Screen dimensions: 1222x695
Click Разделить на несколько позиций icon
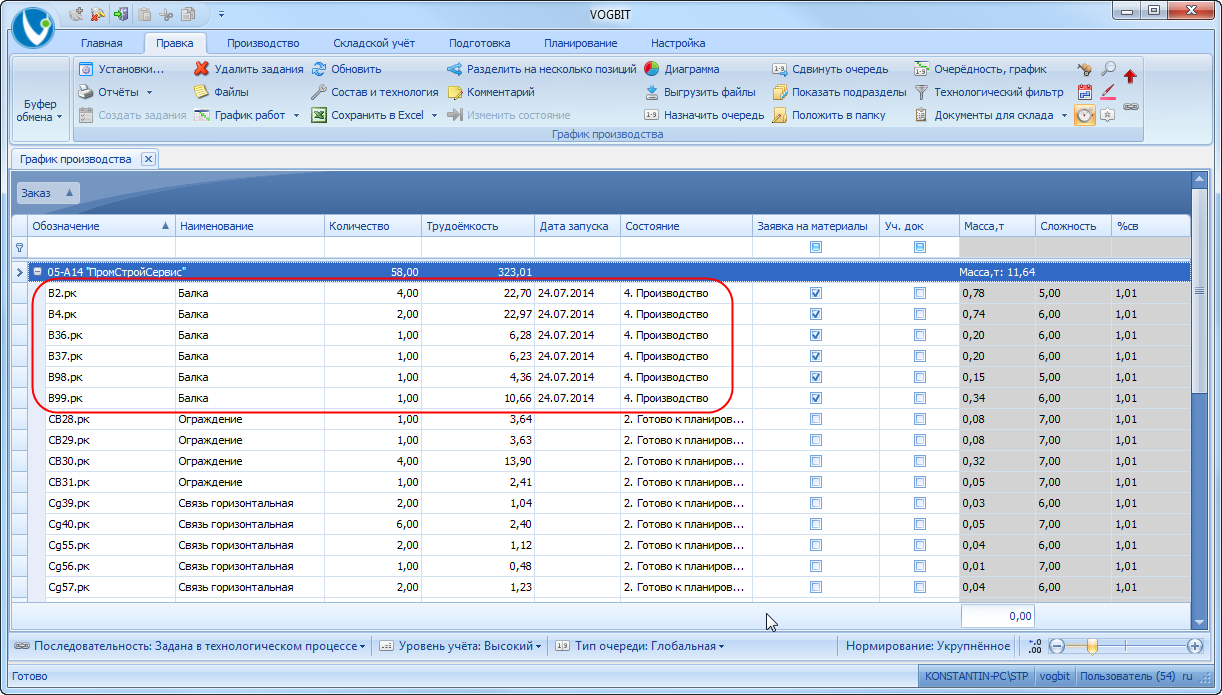coord(455,69)
